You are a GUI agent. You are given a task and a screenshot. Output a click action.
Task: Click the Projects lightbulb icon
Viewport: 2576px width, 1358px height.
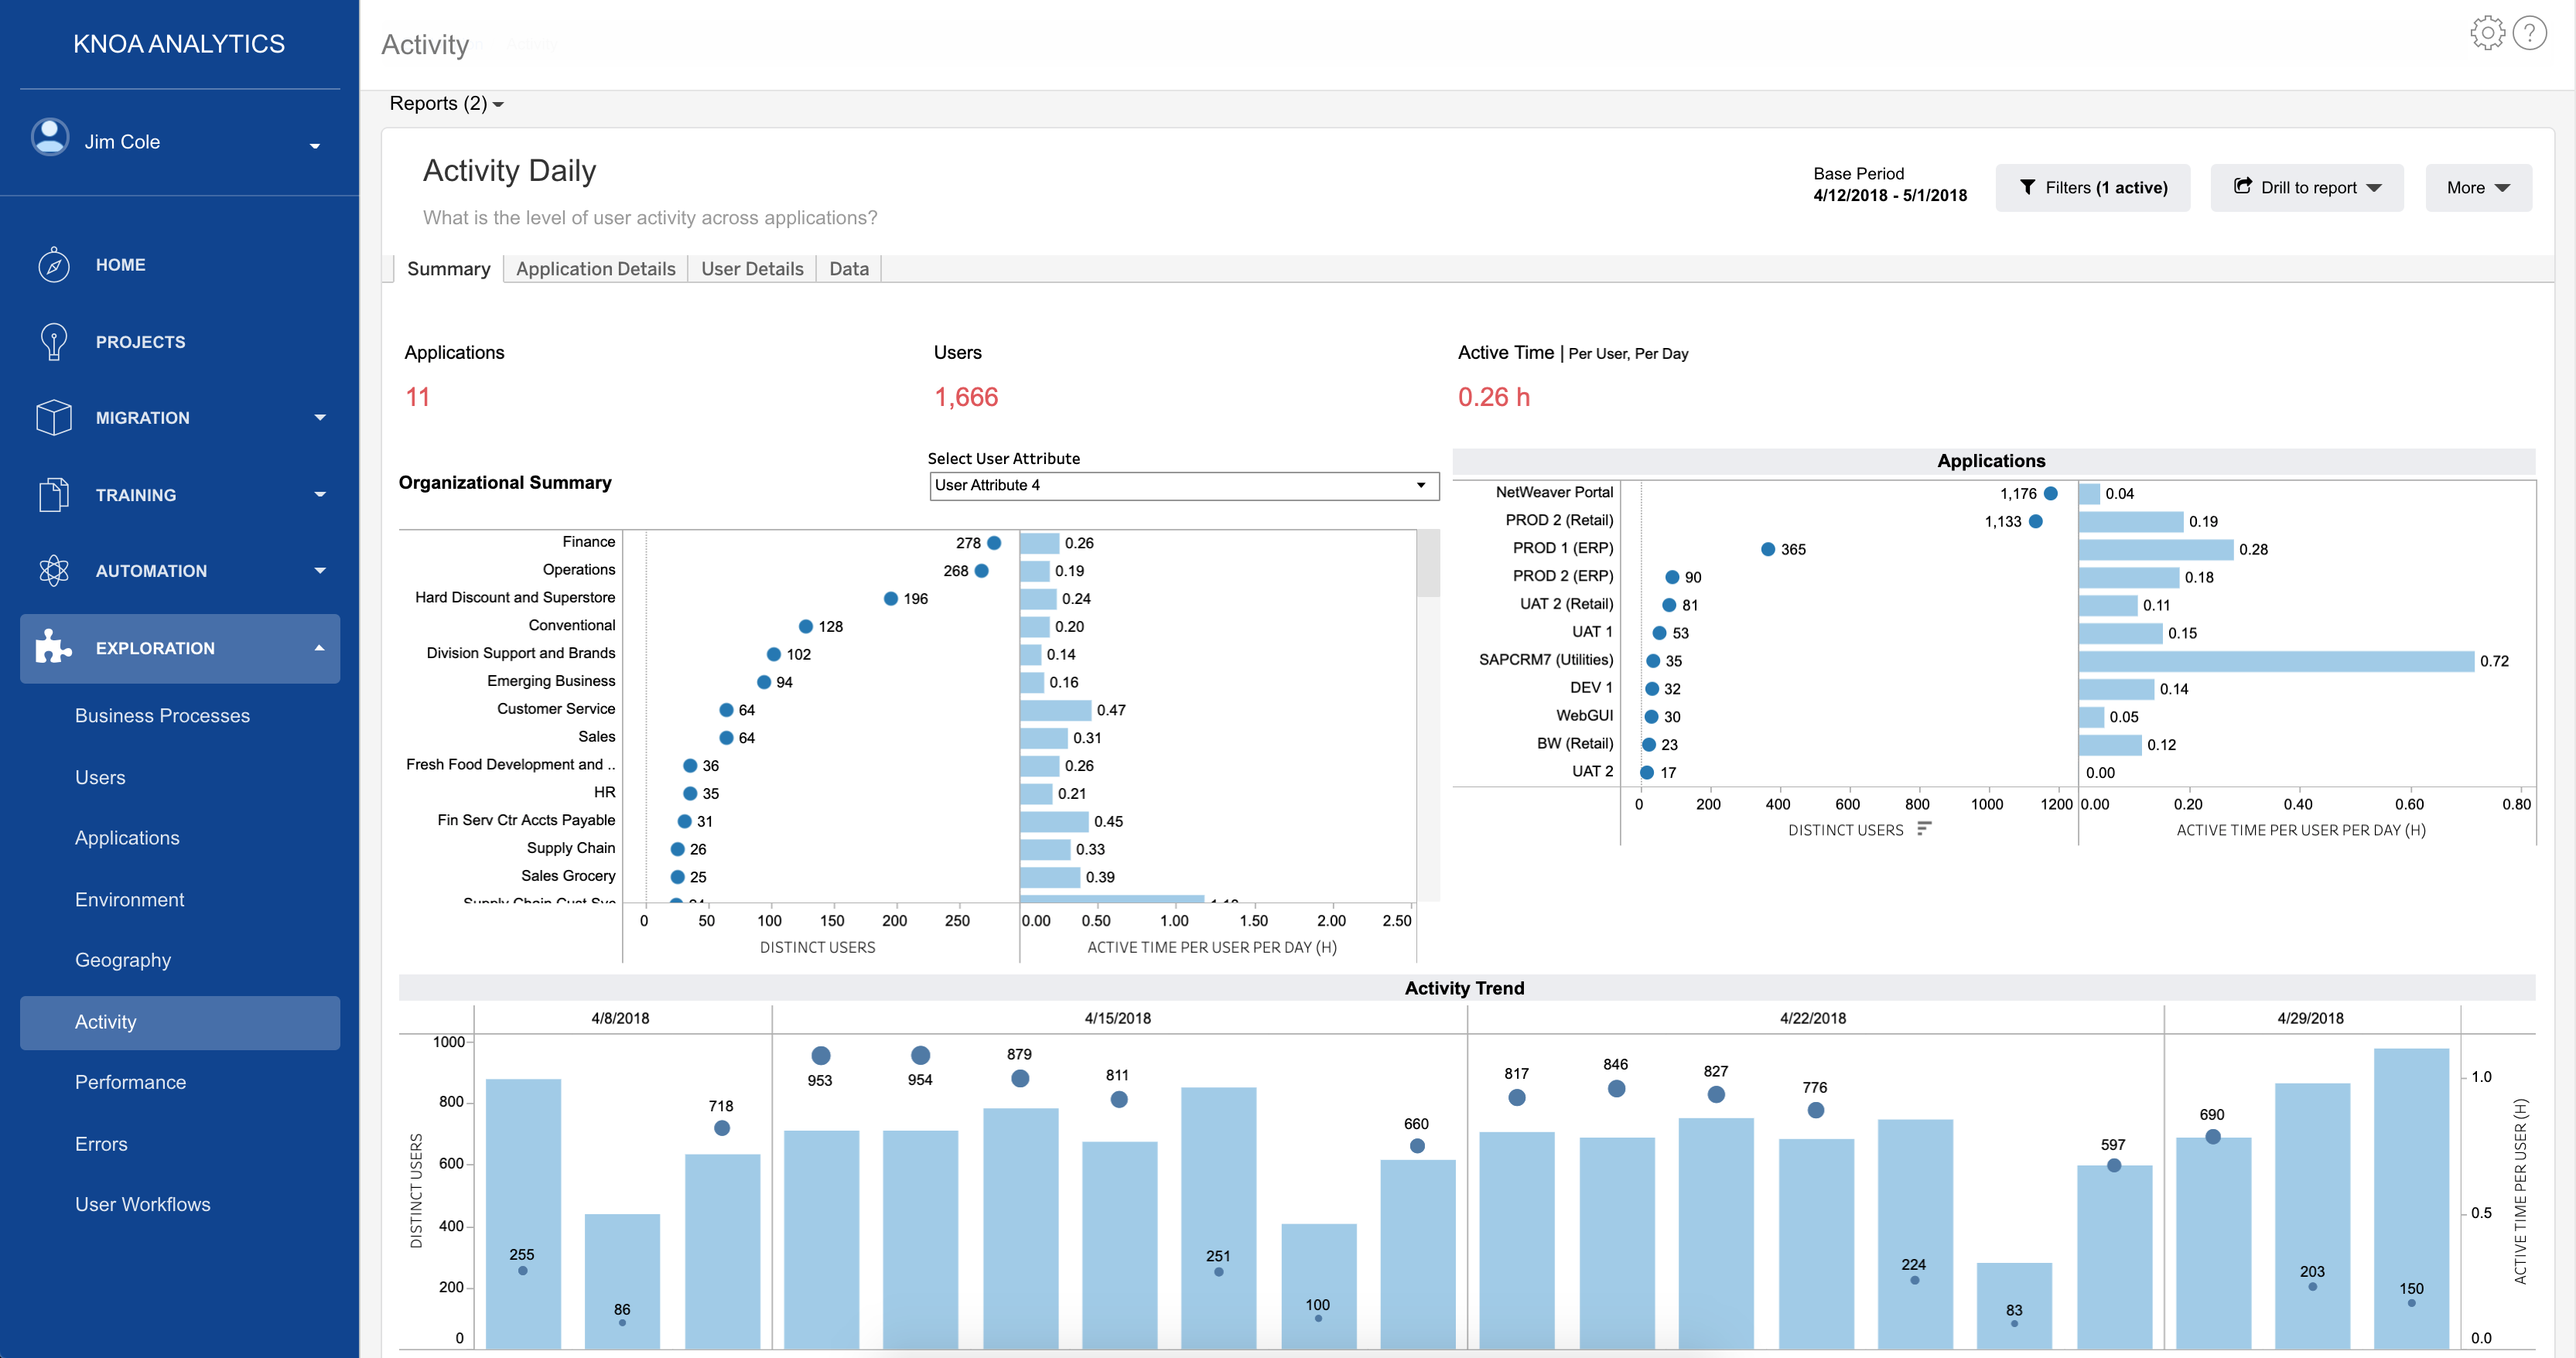tap(53, 341)
